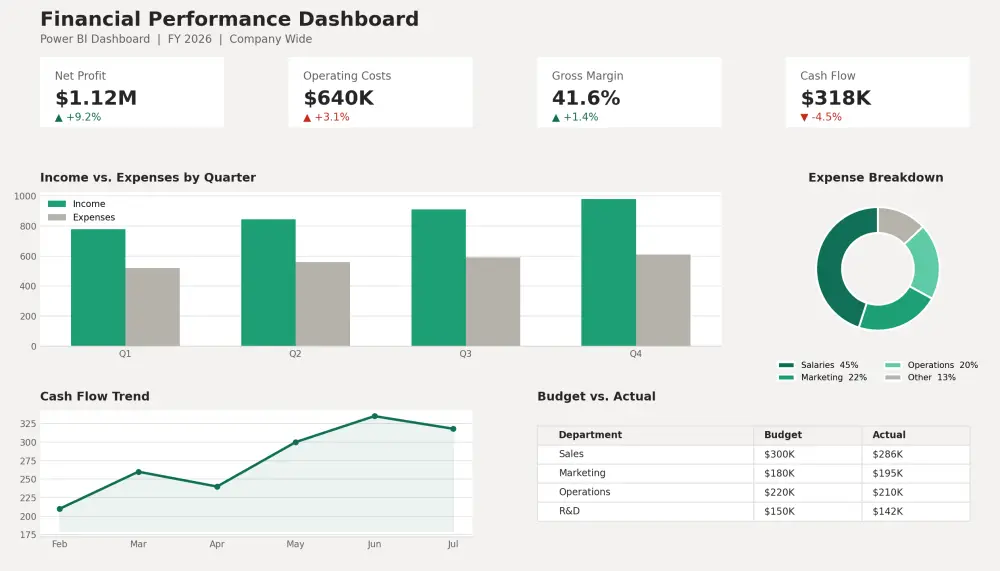Select the Expenses legend color swatch
Image resolution: width=1000 pixels, height=571 pixels.
point(57,218)
